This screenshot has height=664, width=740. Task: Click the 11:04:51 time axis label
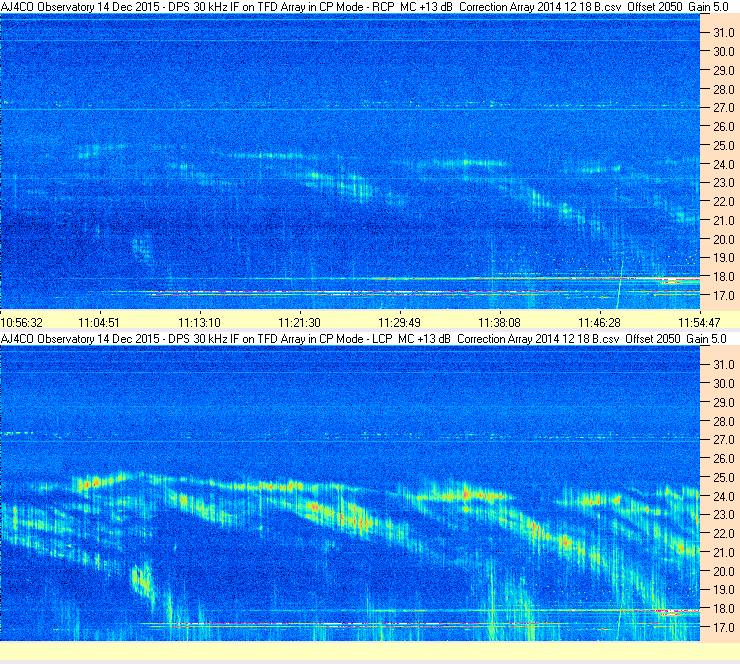(99, 323)
